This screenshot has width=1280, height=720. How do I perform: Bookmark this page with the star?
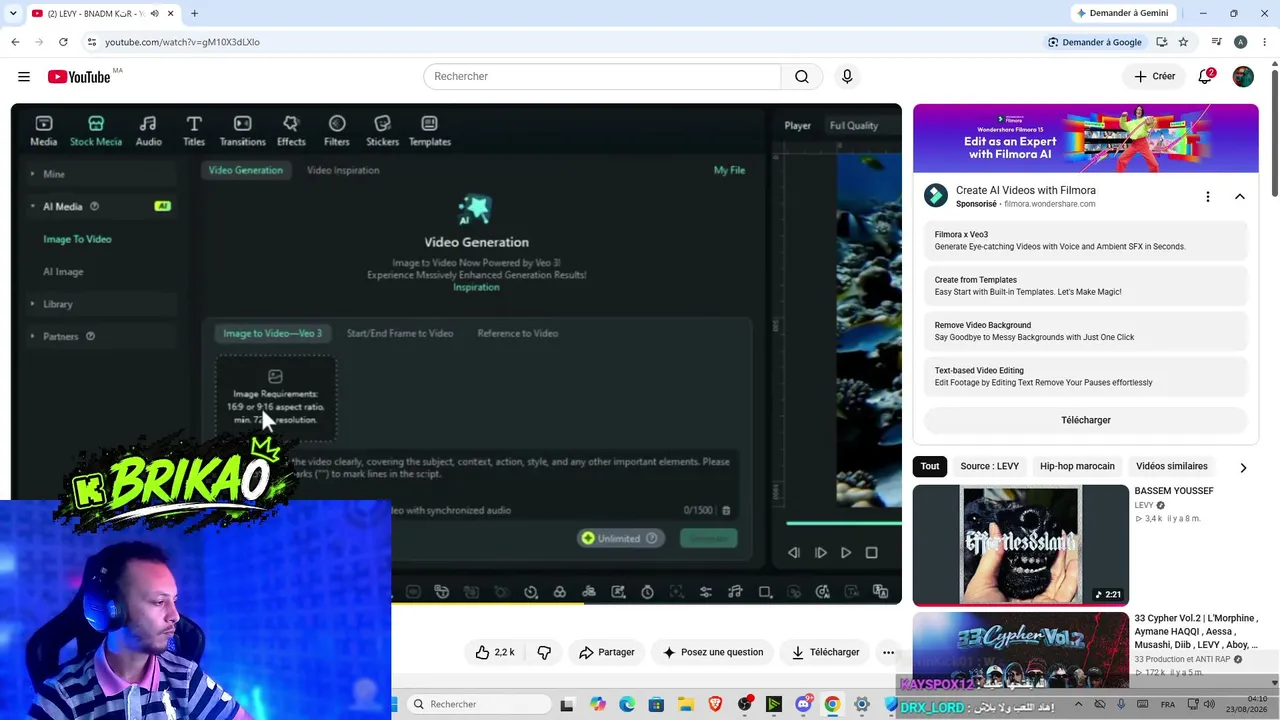pos(1183,42)
